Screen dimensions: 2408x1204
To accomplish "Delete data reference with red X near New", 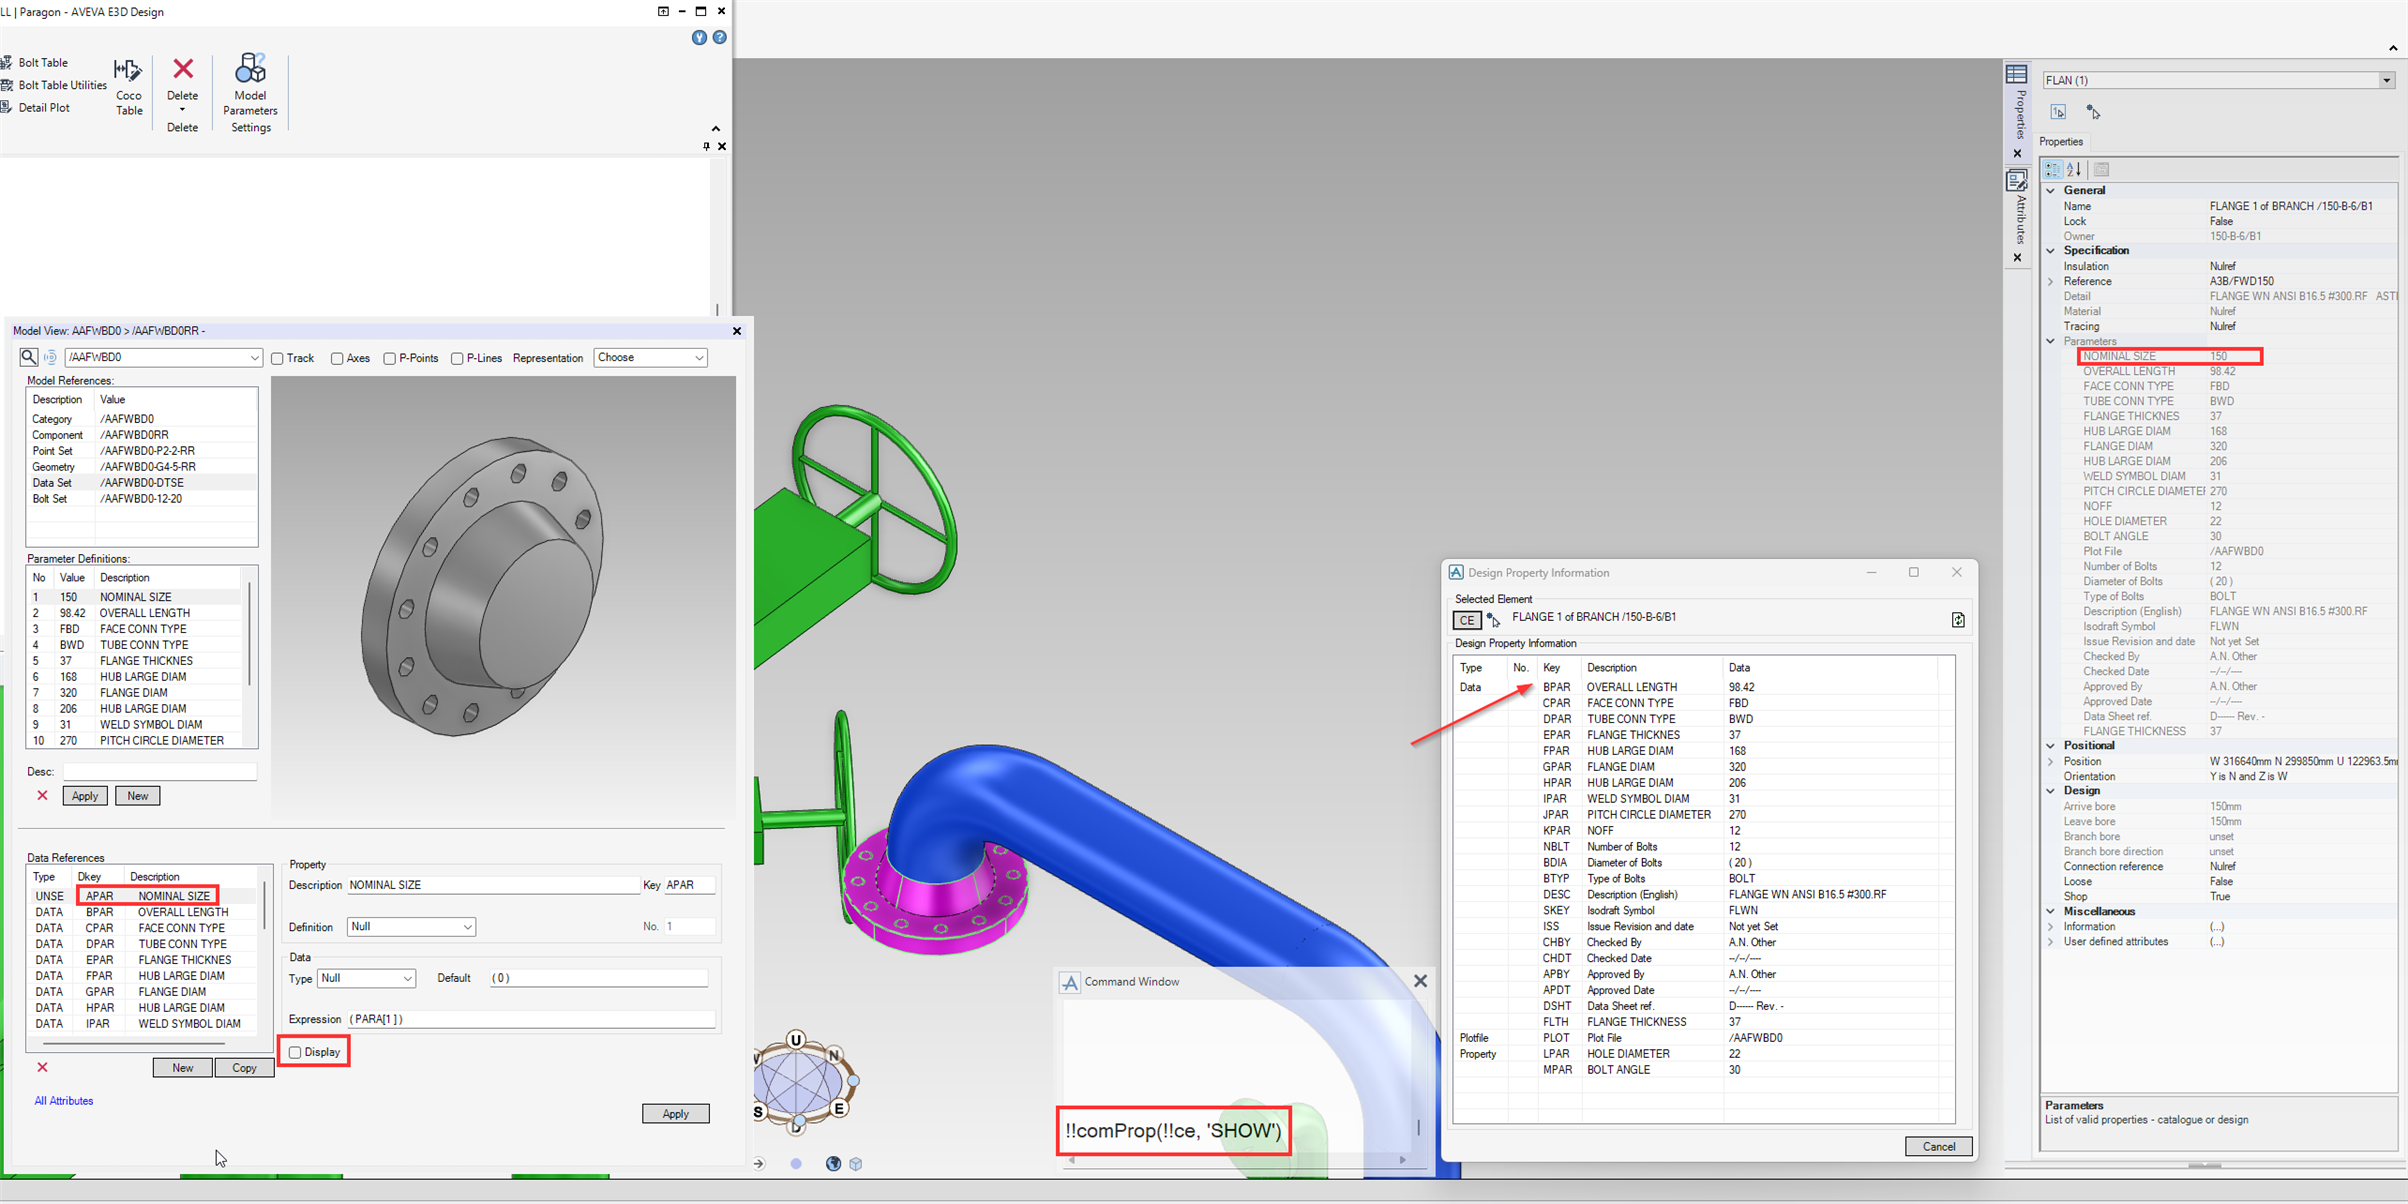I will [x=42, y=1067].
